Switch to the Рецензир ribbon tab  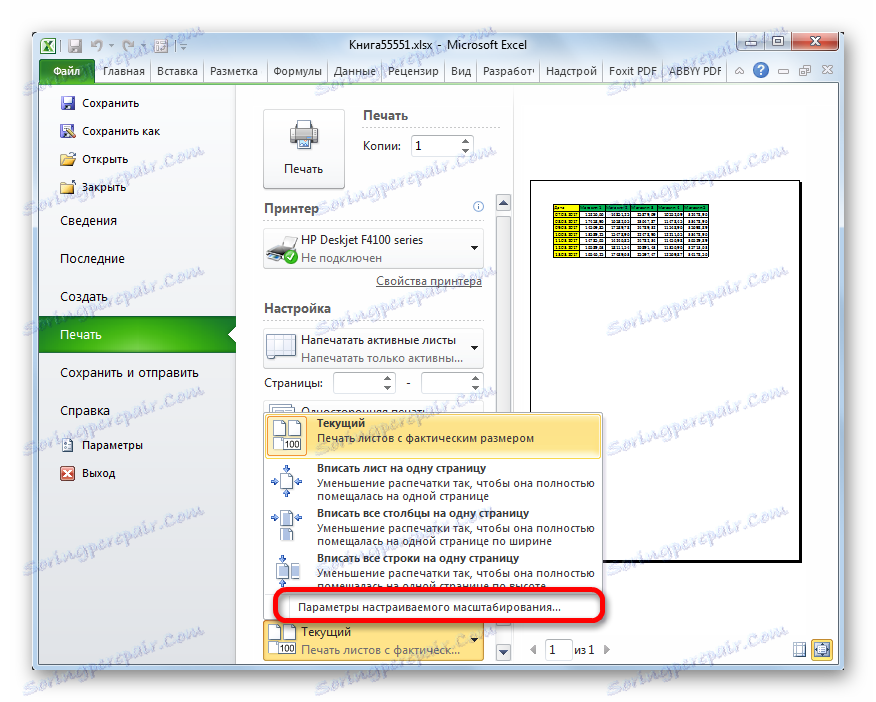coord(413,71)
